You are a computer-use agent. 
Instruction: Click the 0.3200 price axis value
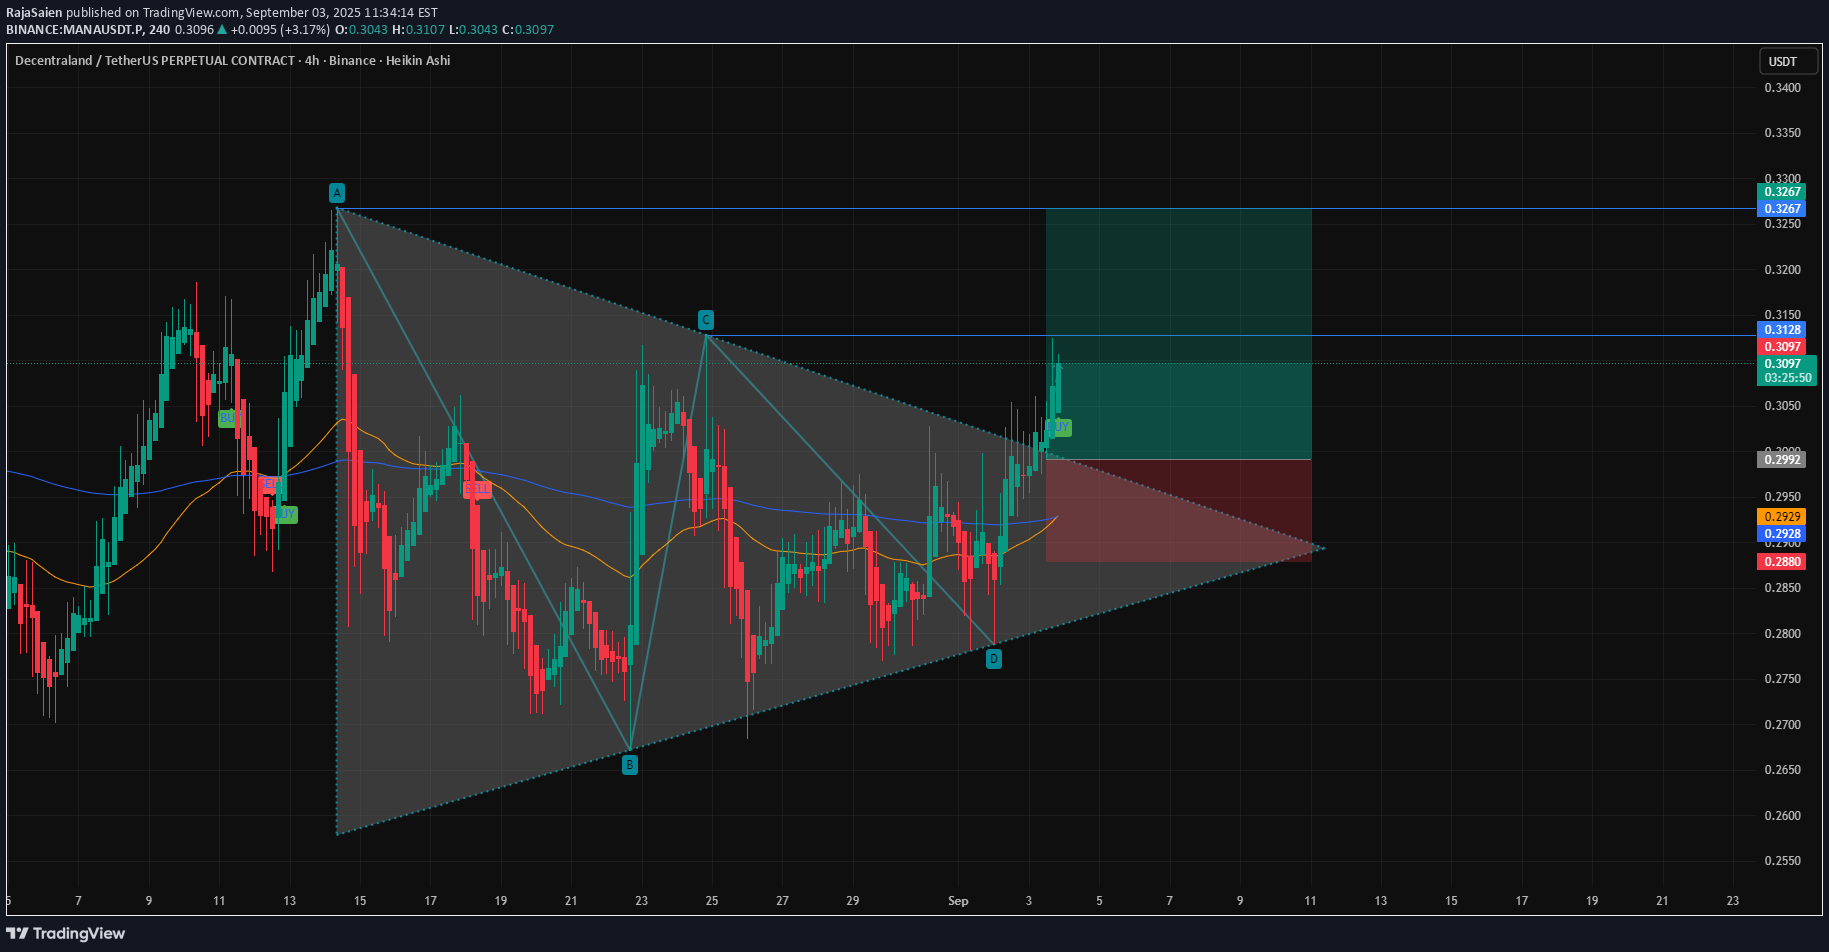[x=1782, y=270]
